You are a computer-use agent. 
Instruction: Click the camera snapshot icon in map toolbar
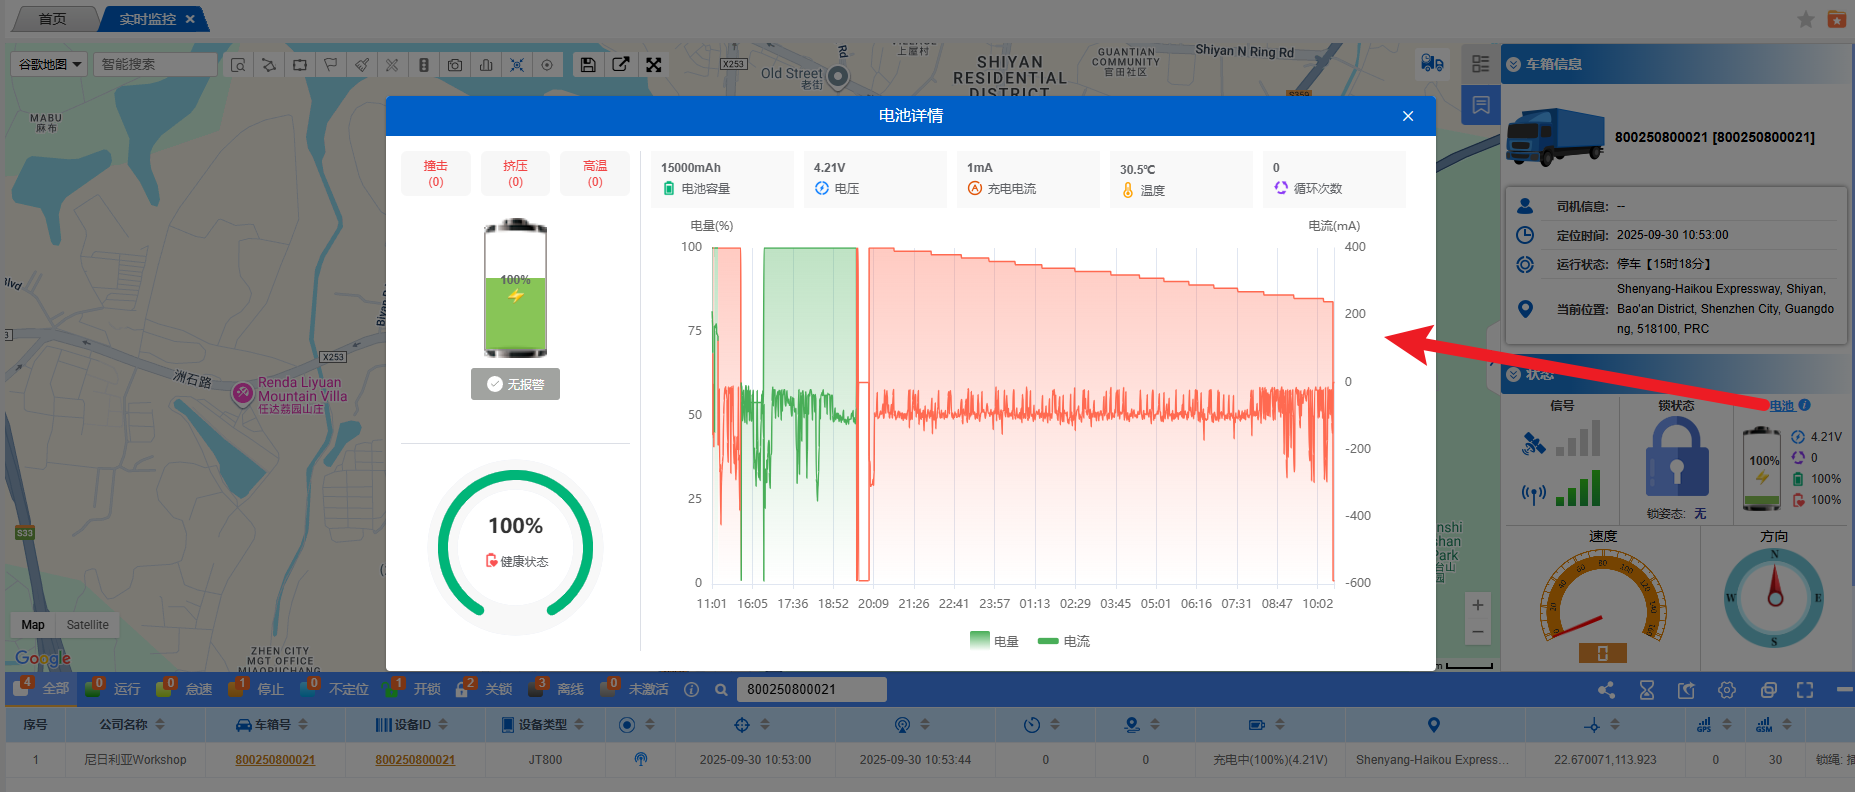point(455,65)
